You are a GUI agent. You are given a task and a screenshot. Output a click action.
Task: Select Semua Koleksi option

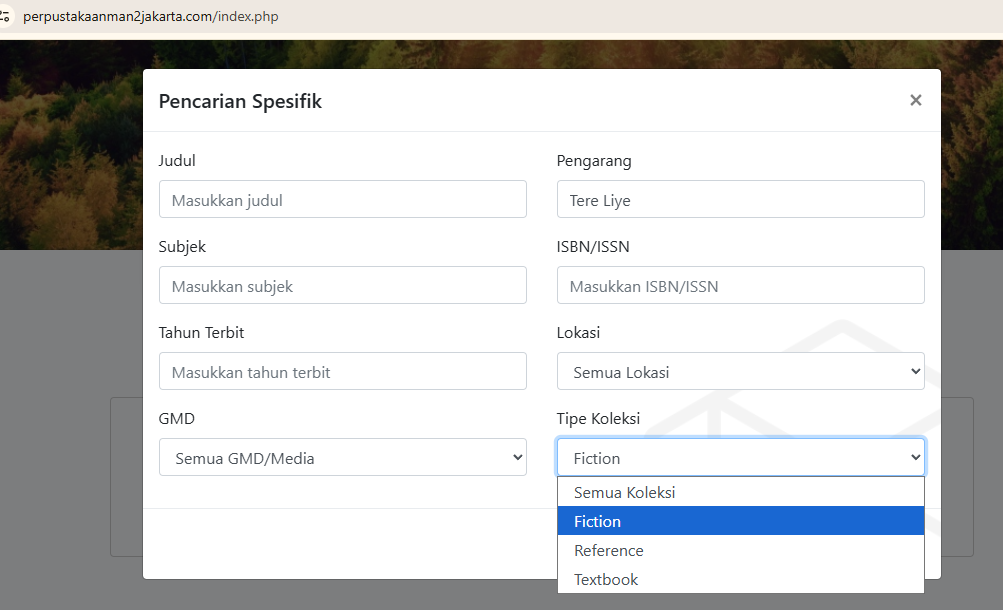click(625, 492)
